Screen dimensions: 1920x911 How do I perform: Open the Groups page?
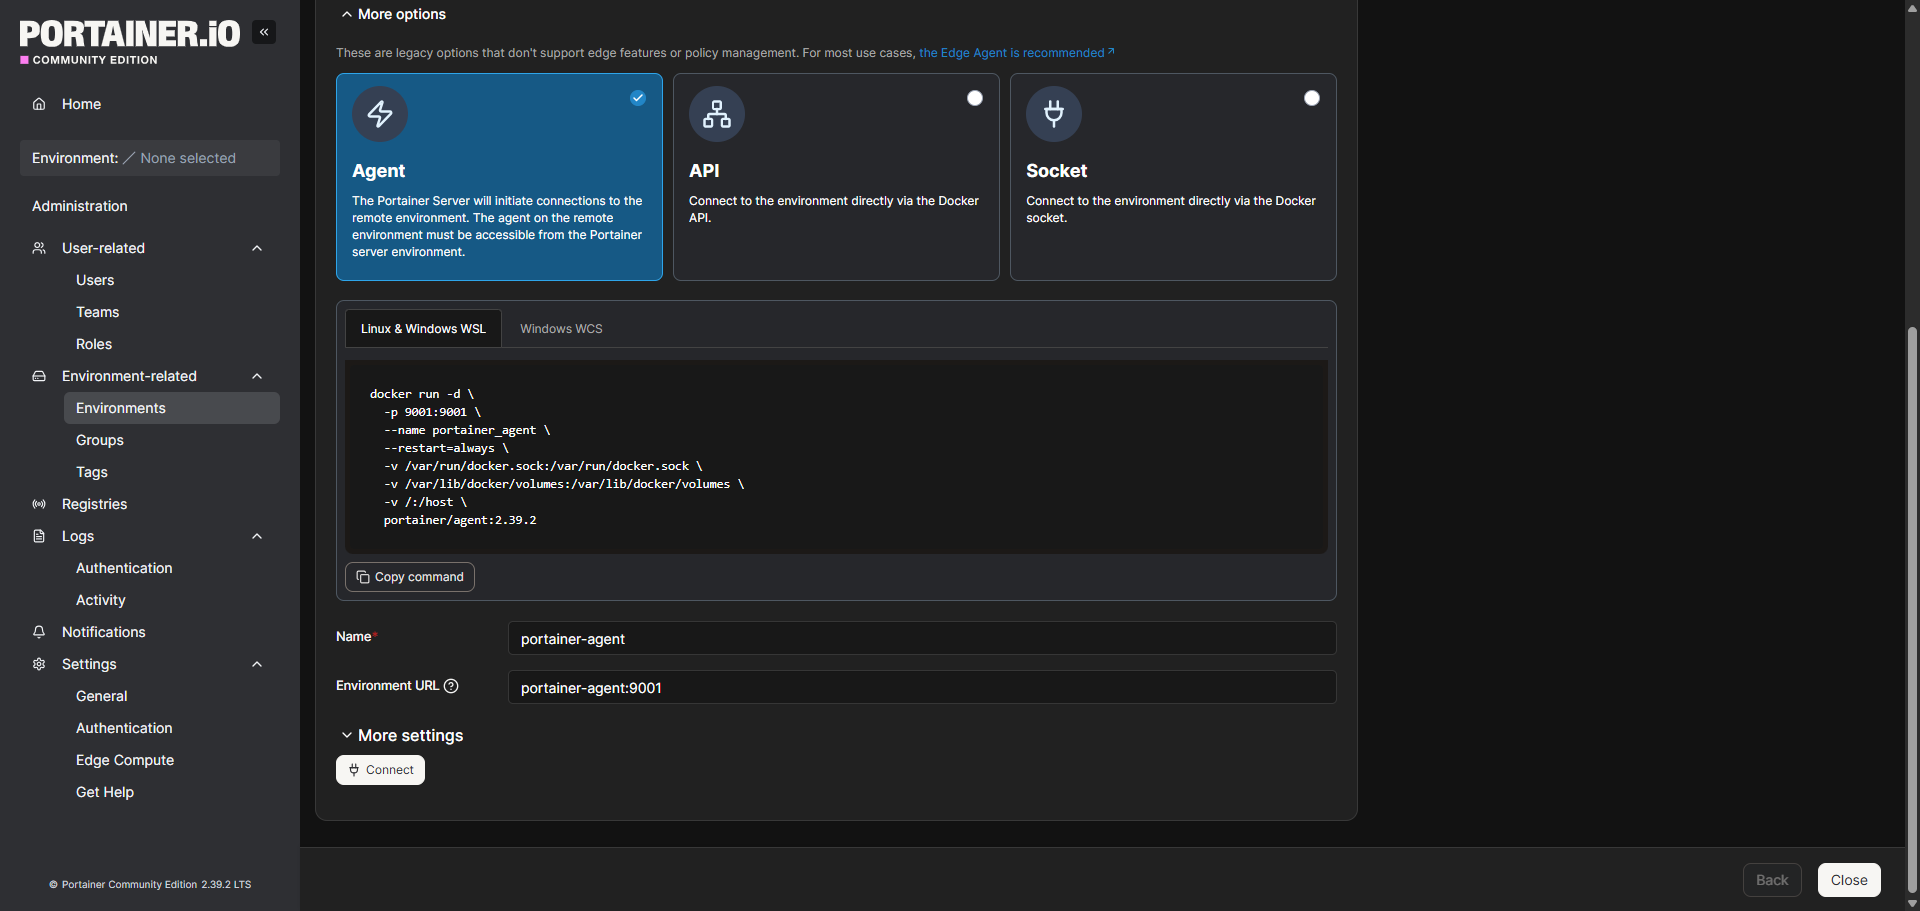click(100, 440)
